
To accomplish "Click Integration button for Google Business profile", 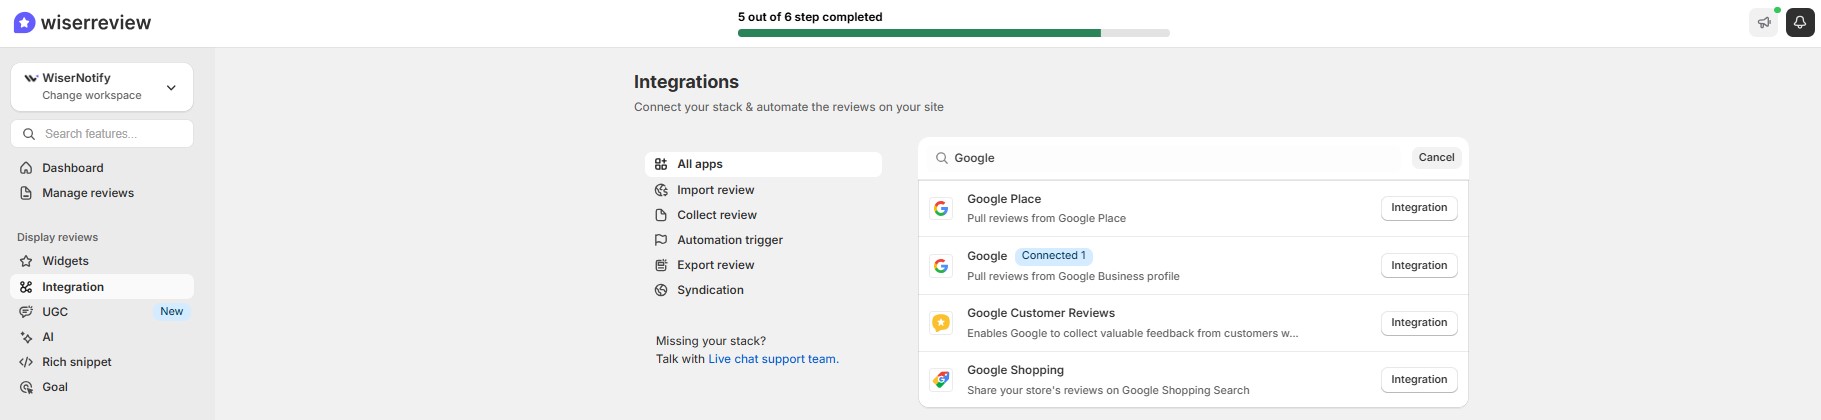I will [1419, 266].
